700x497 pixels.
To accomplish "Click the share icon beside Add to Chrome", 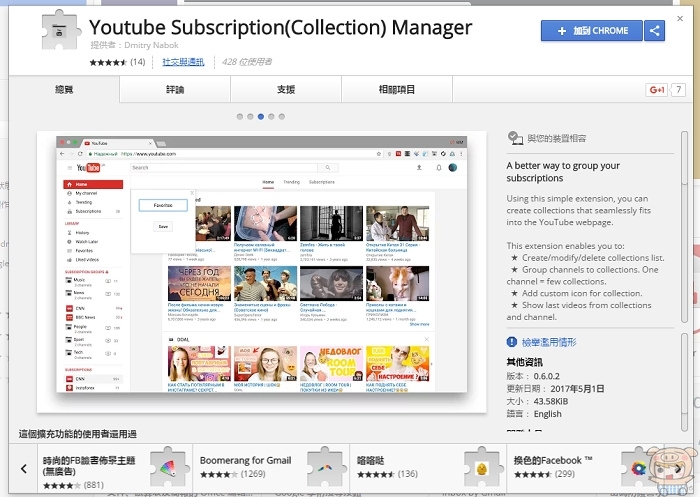I will click(655, 31).
